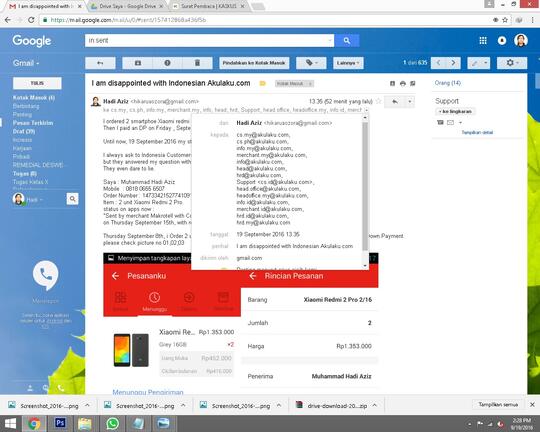Print all messages in conversation
This screenshot has width=540, height=432.
pos(403,83)
